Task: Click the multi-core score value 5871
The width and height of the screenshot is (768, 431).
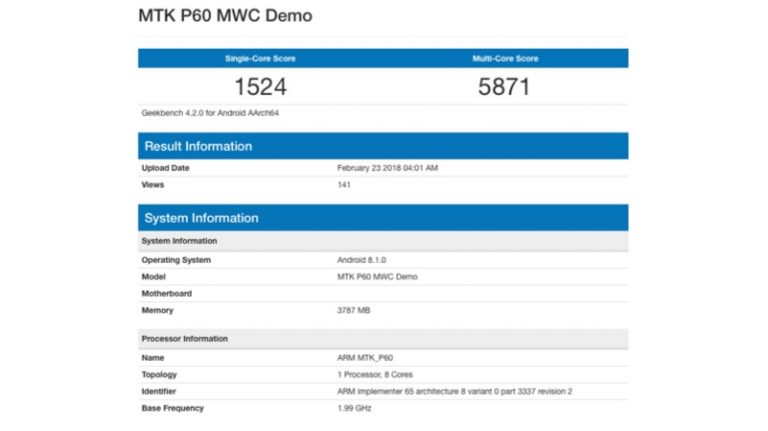Action: (x=505, y=86)
